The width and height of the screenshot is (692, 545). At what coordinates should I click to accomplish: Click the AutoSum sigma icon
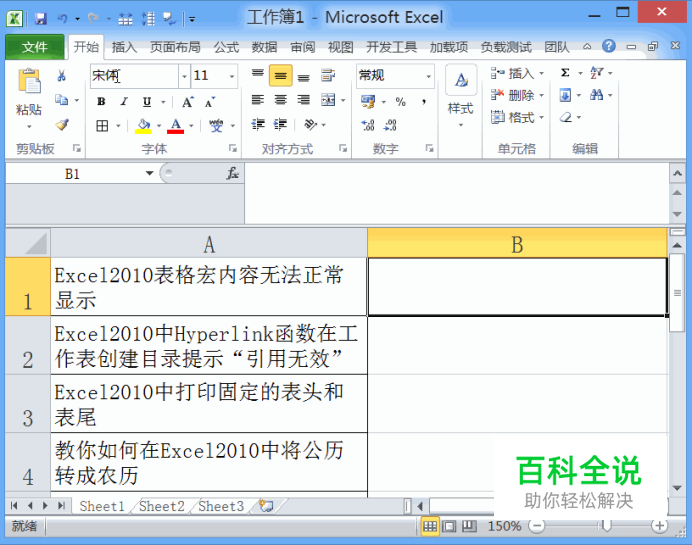tap(565, 73)
